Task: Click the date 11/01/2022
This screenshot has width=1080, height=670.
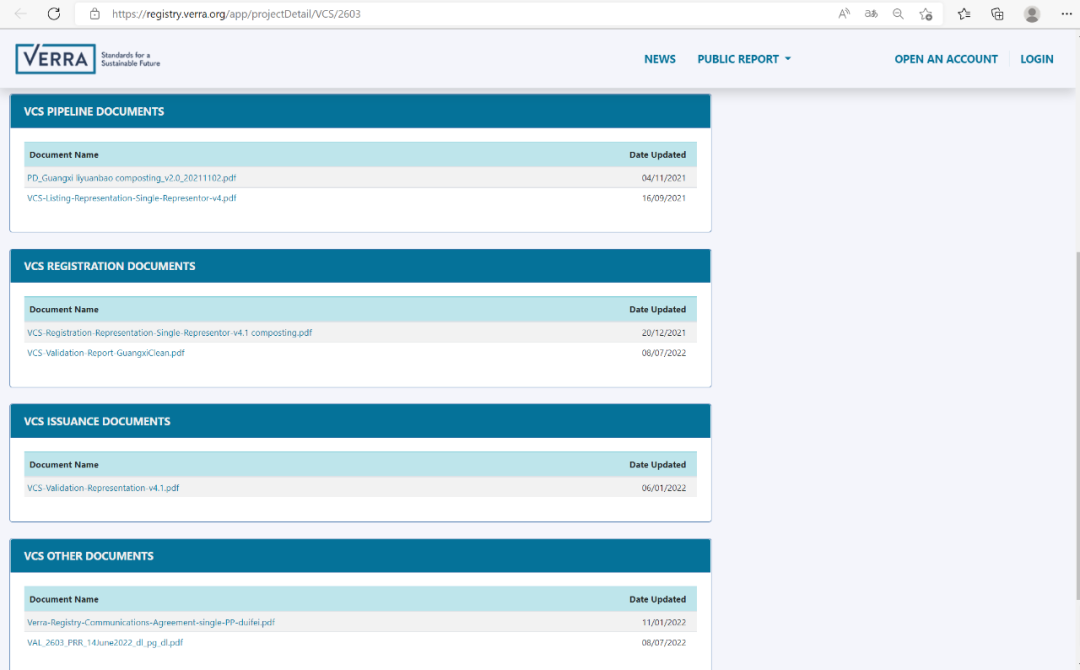Action: pos(664,622)
